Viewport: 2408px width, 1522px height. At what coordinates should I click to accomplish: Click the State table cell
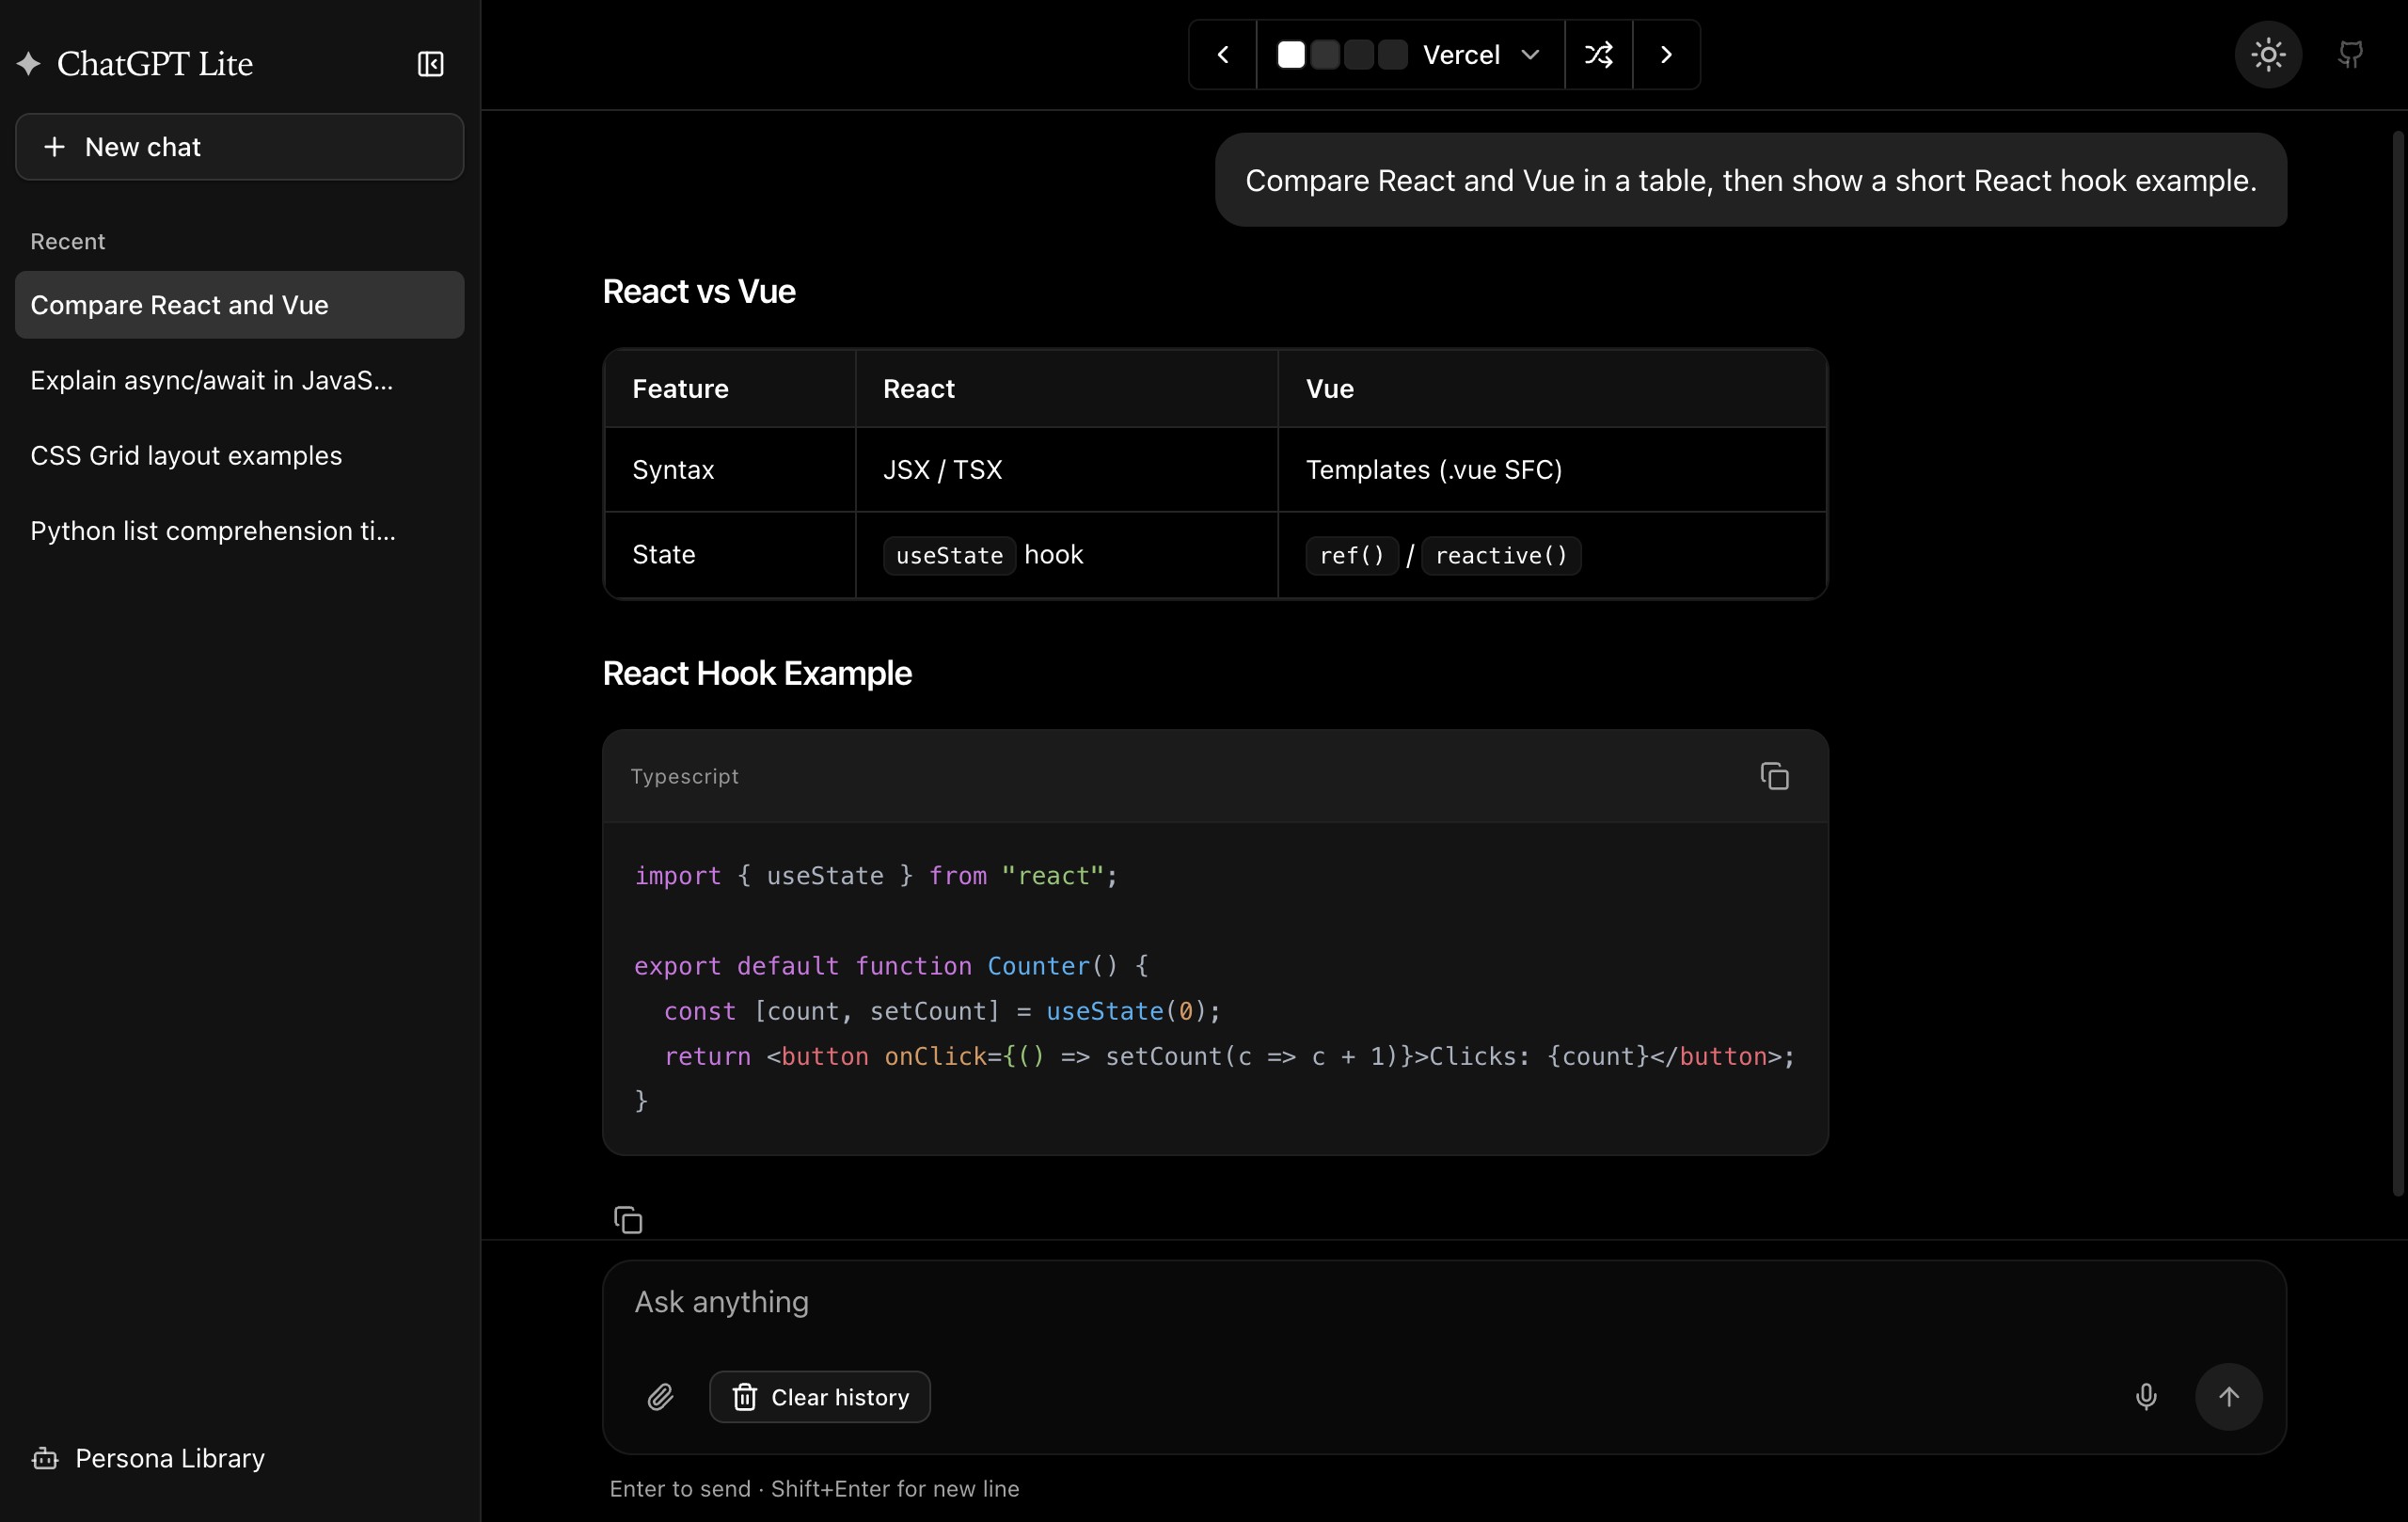point(730,555)
